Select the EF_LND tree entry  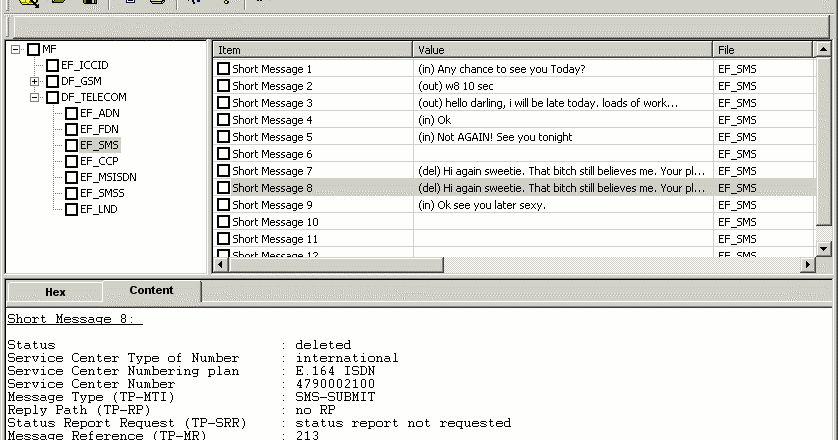[x=99, y=209]
